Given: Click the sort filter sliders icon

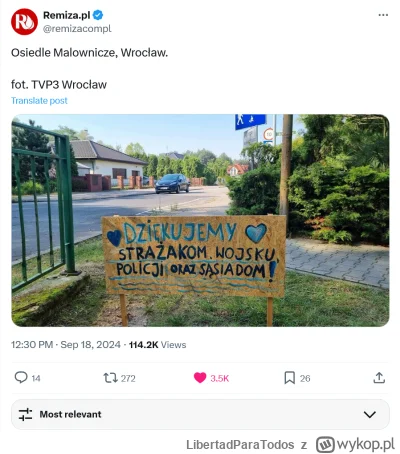Looking at the screenshot, I should click(25, 414).
